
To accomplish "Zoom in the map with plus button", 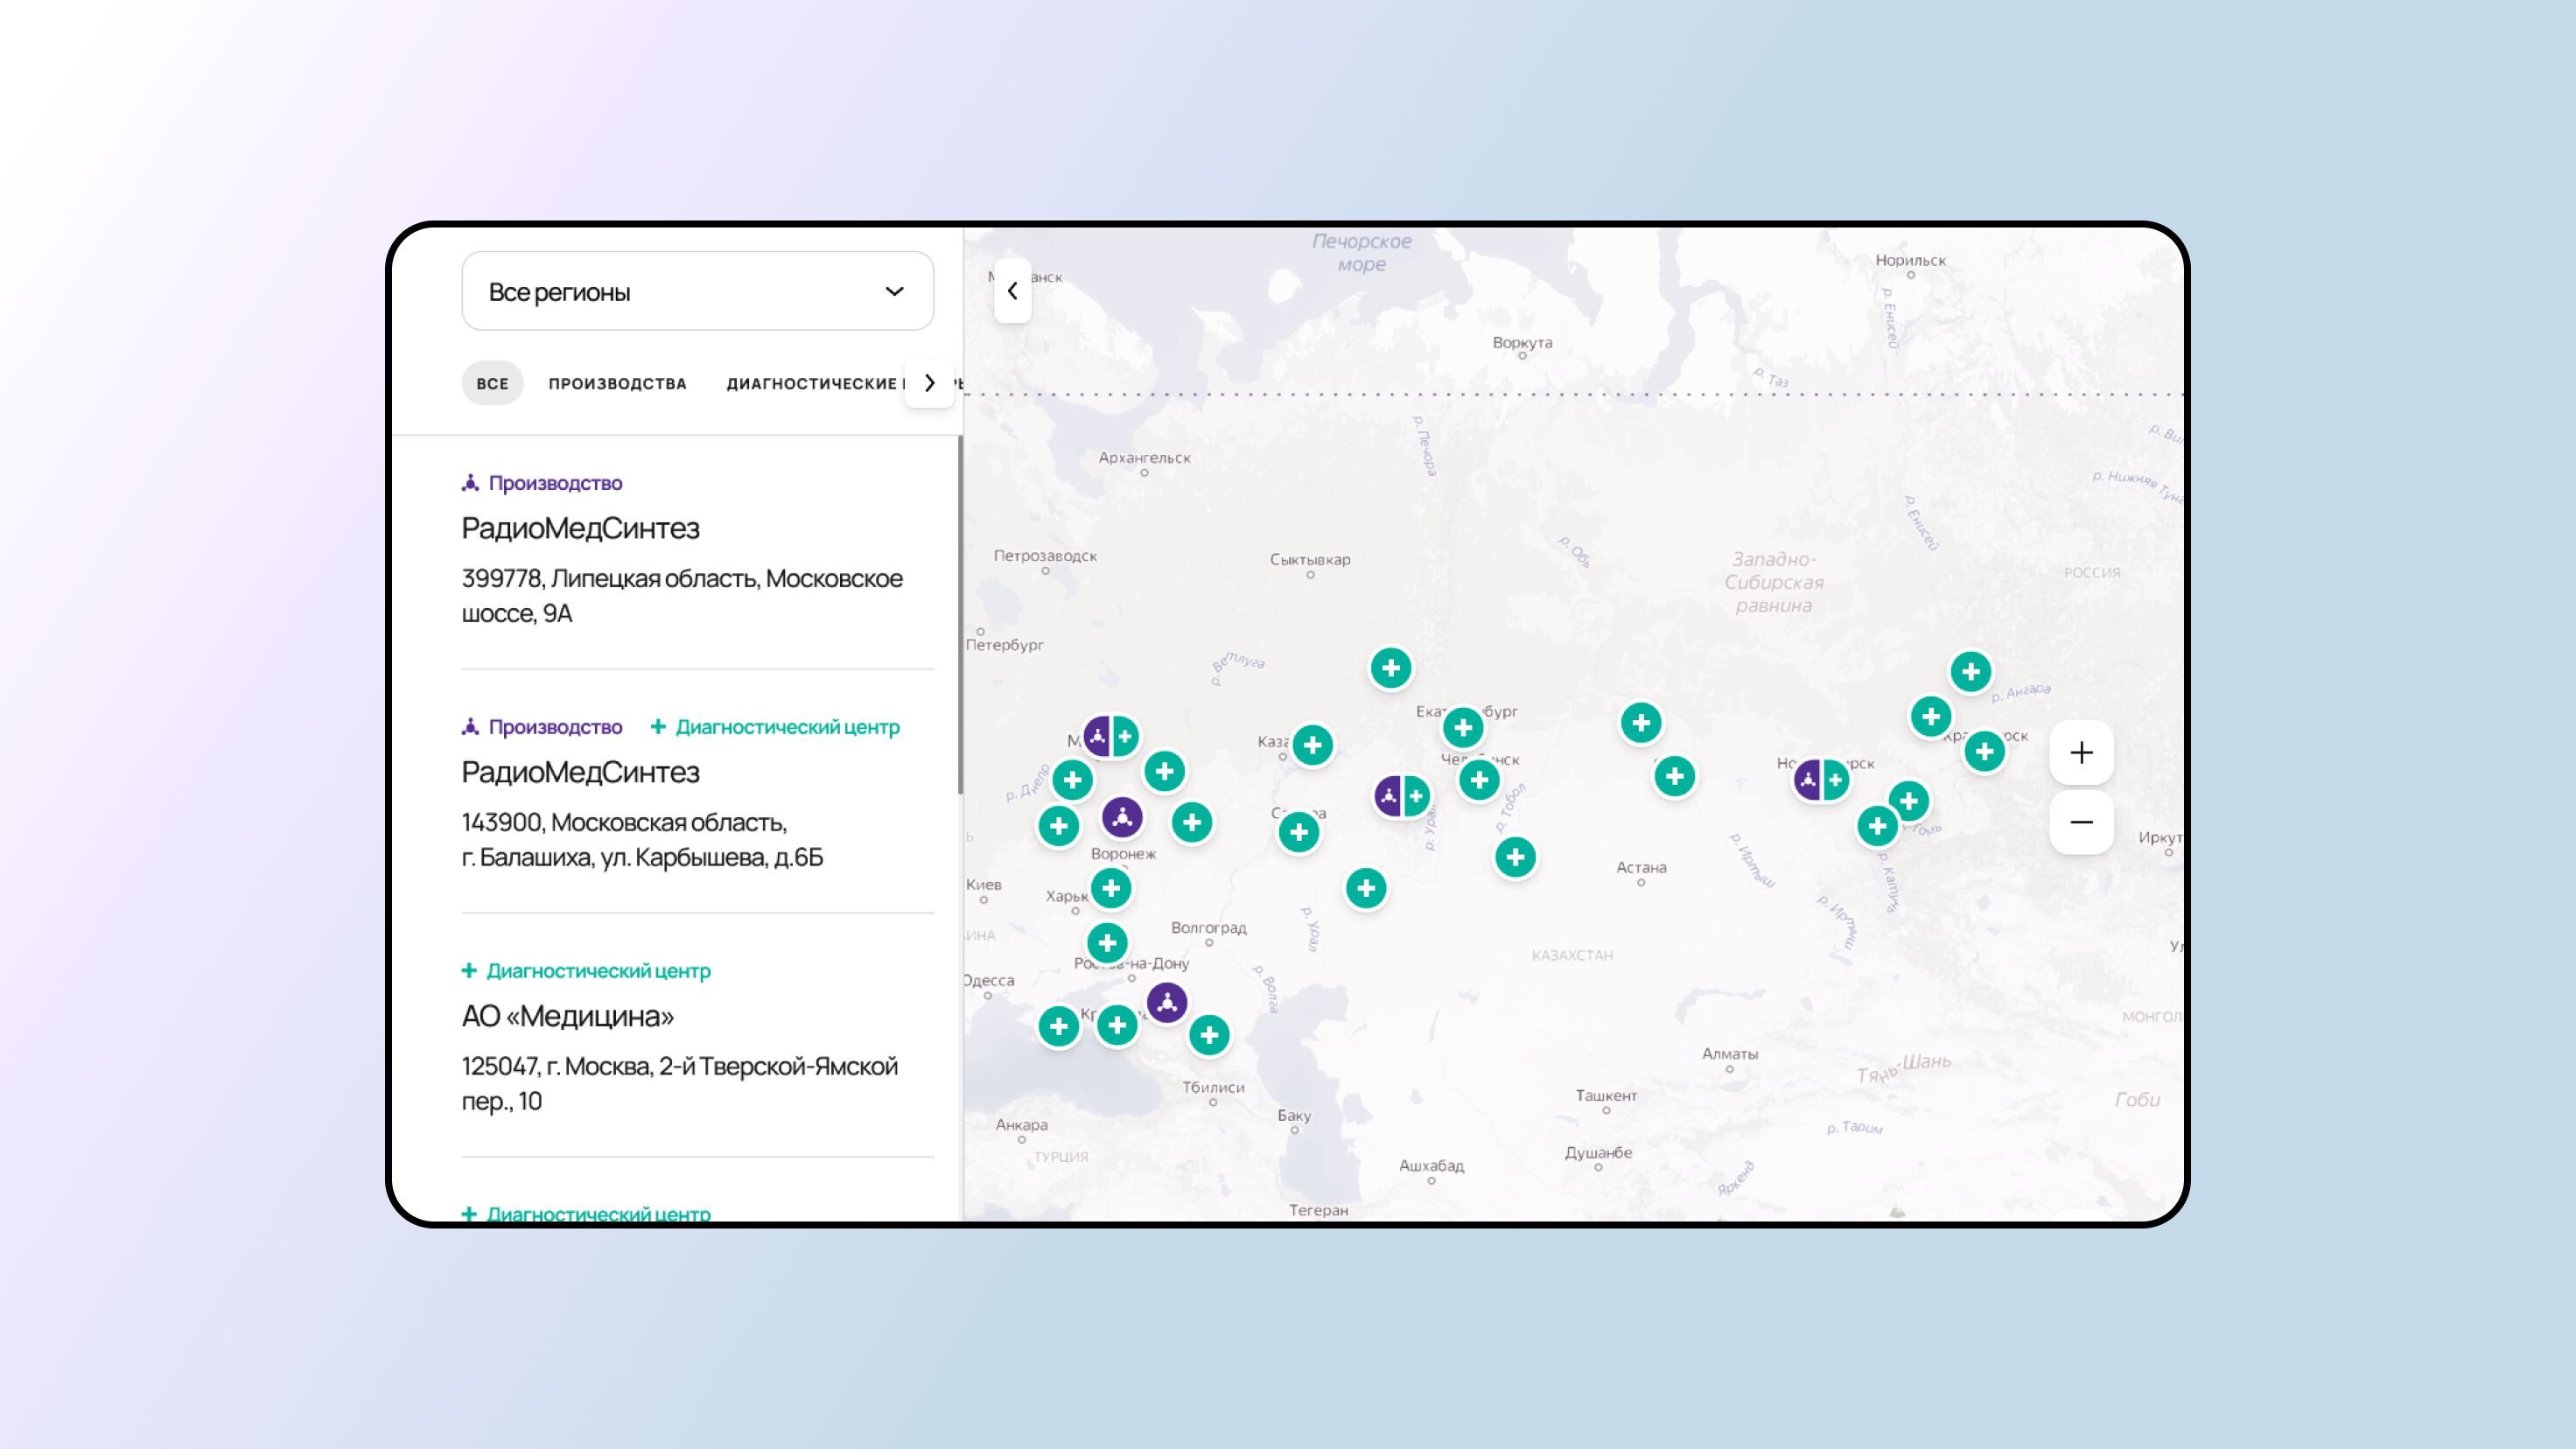I will (2081, 752).
